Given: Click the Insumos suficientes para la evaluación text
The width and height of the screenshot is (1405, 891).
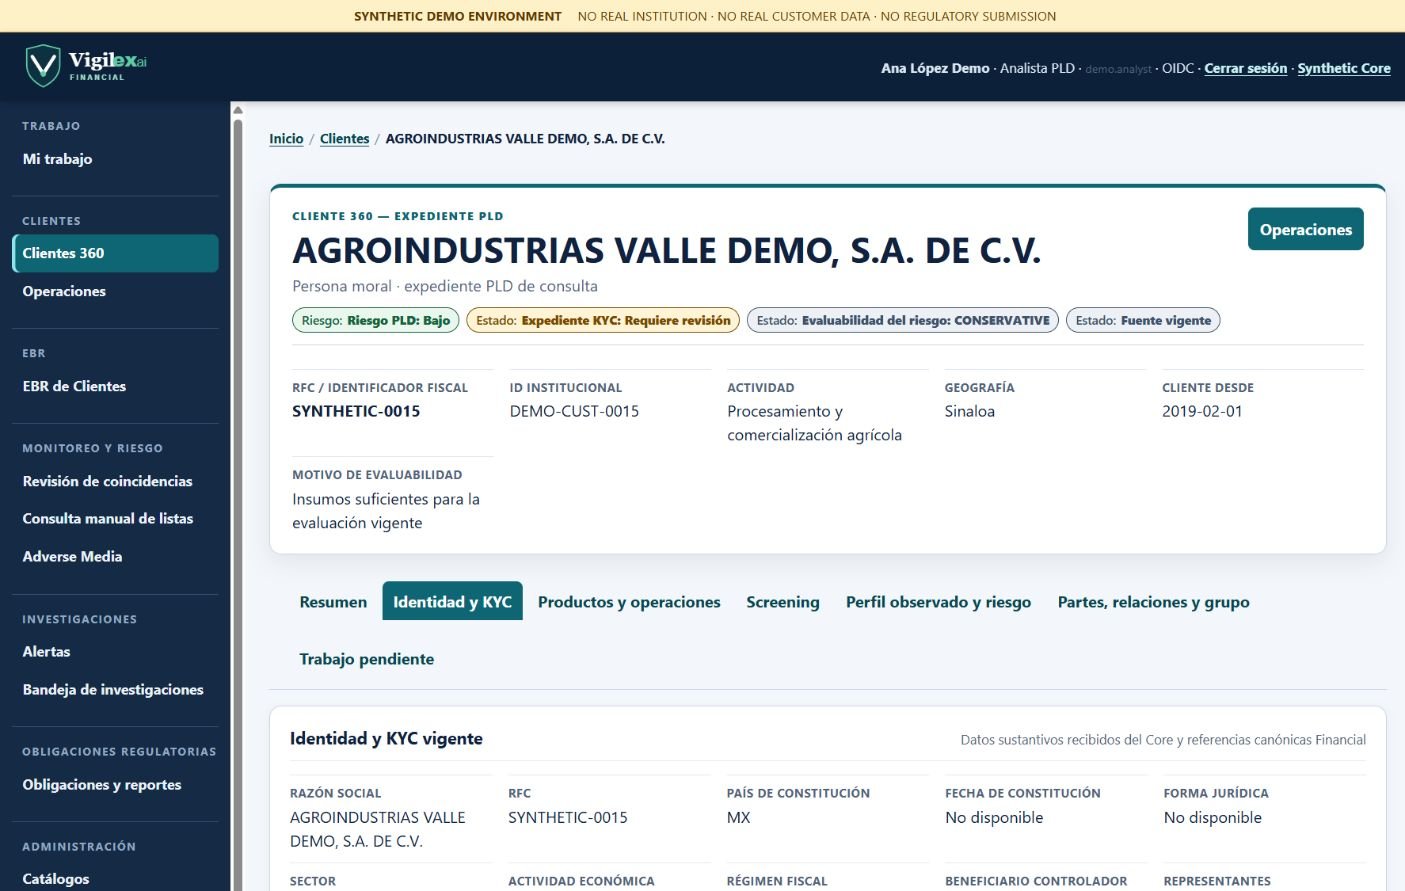Looking at the screenshot, I should pyautogui.click(x=386, y=511).
